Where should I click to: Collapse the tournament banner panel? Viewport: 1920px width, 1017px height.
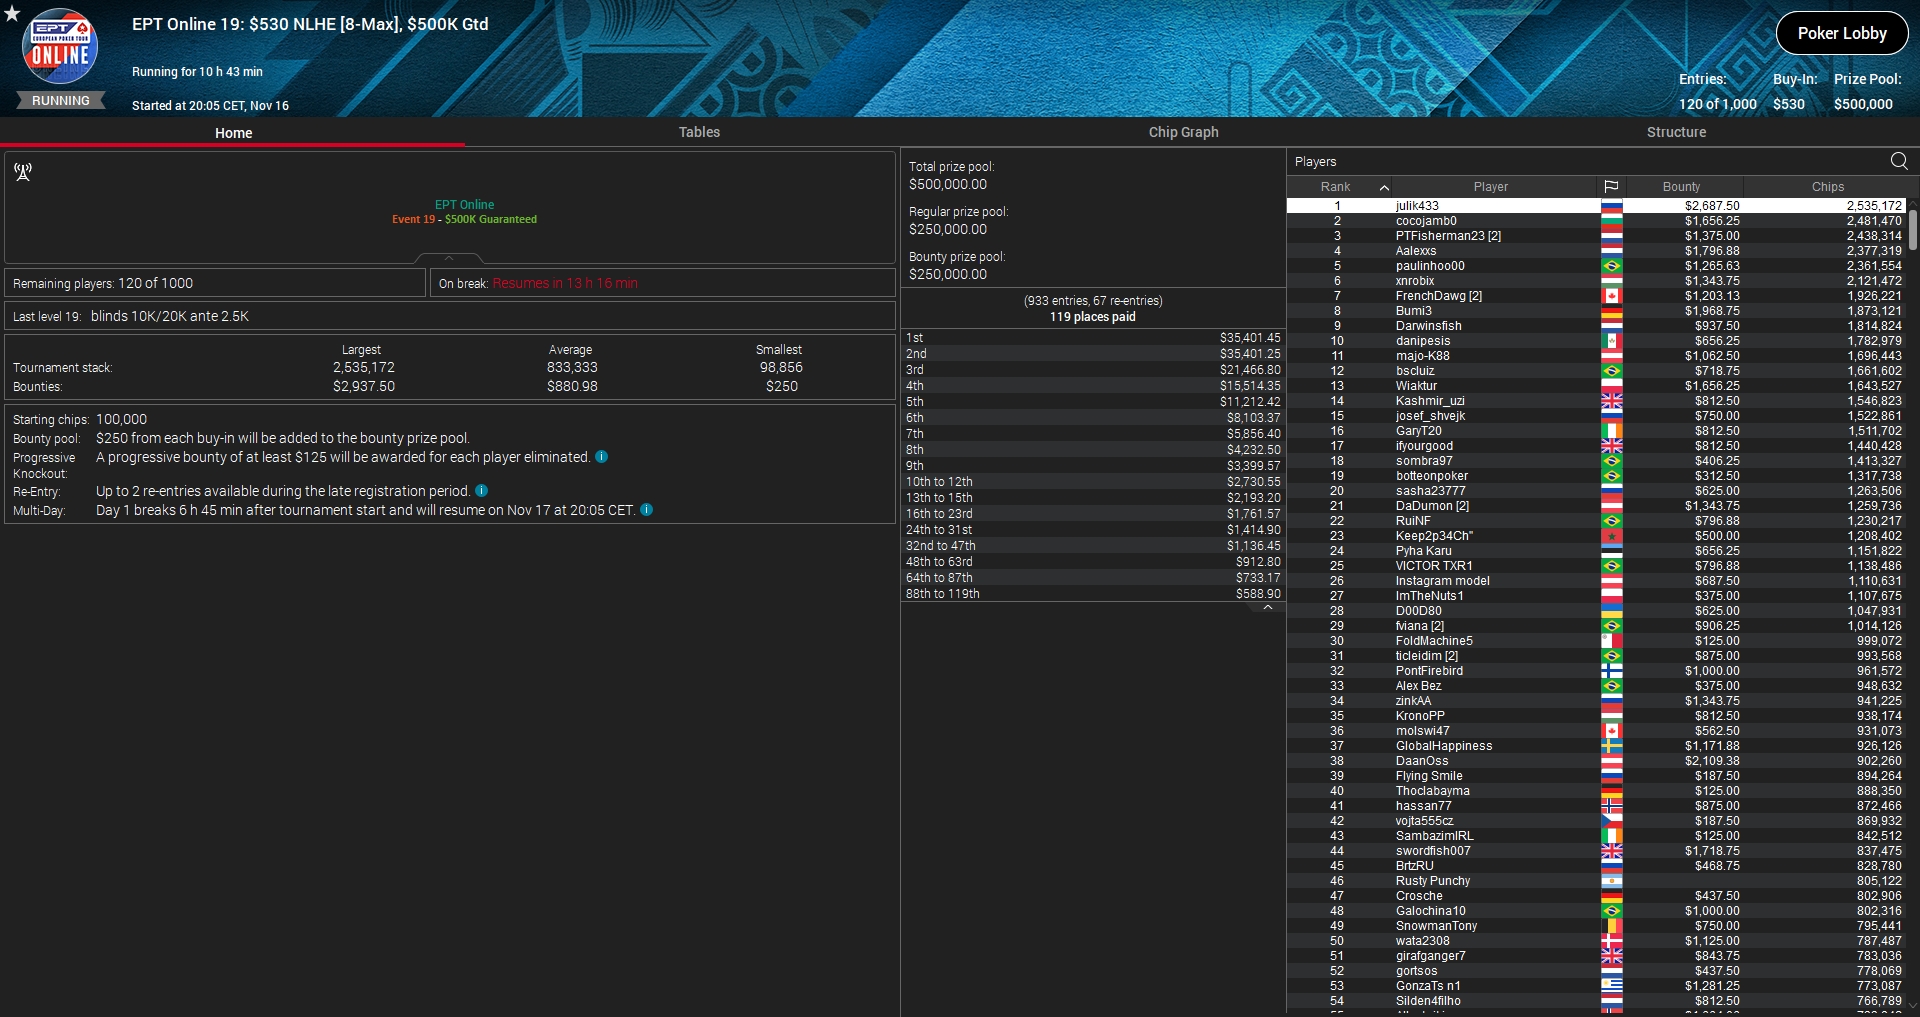coord(449,258)
